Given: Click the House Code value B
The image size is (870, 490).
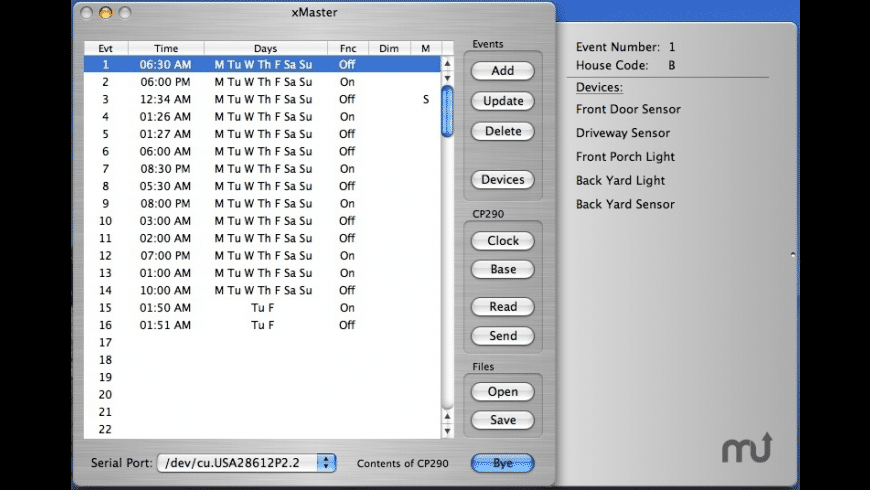Looking at the screenshot, I should point(671,65).
